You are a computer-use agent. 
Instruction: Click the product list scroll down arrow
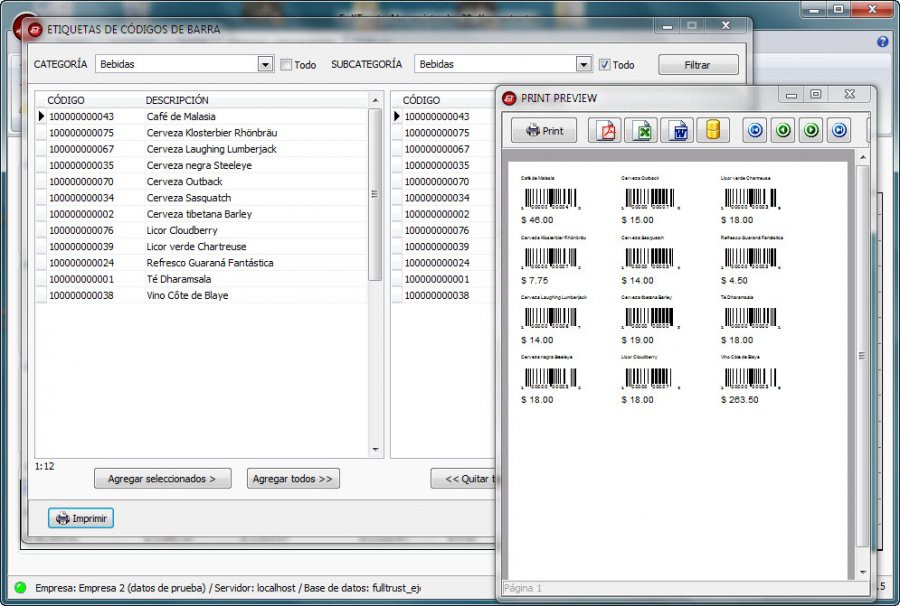click(375, 449)
